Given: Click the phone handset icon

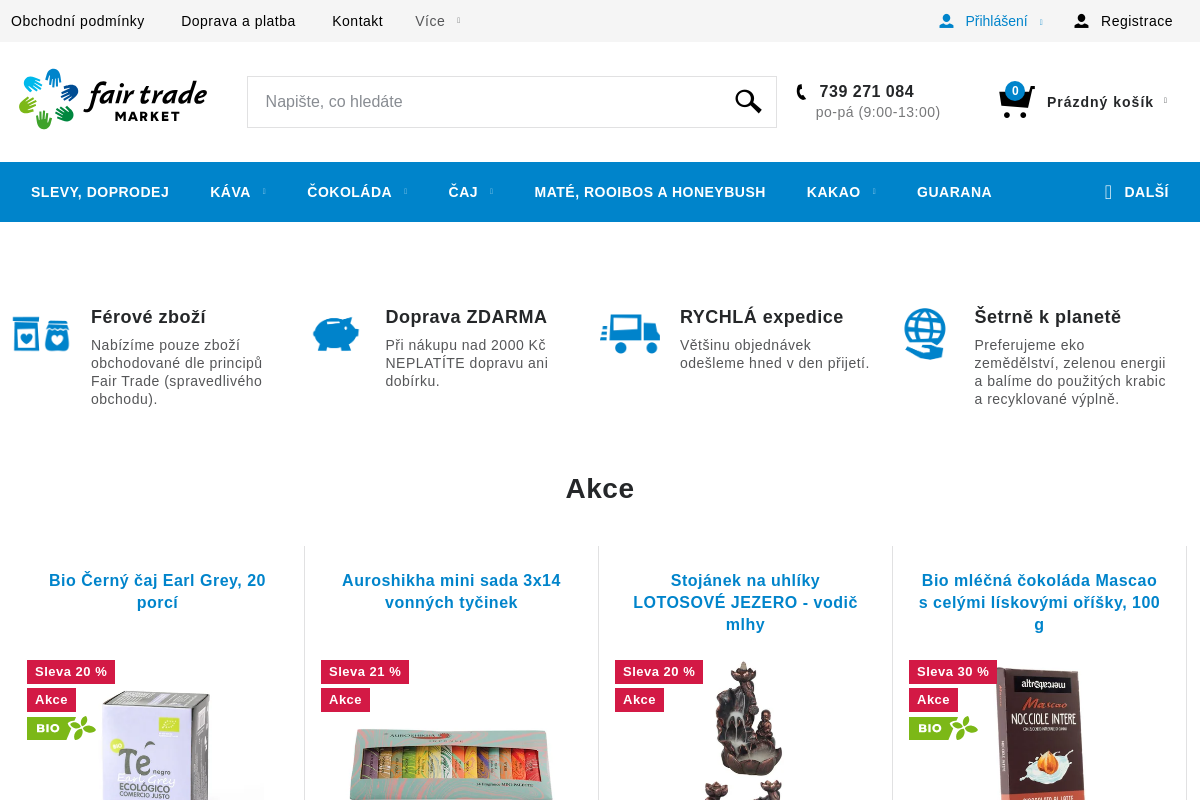Looking at the screenshot, I should pos(801,92).
